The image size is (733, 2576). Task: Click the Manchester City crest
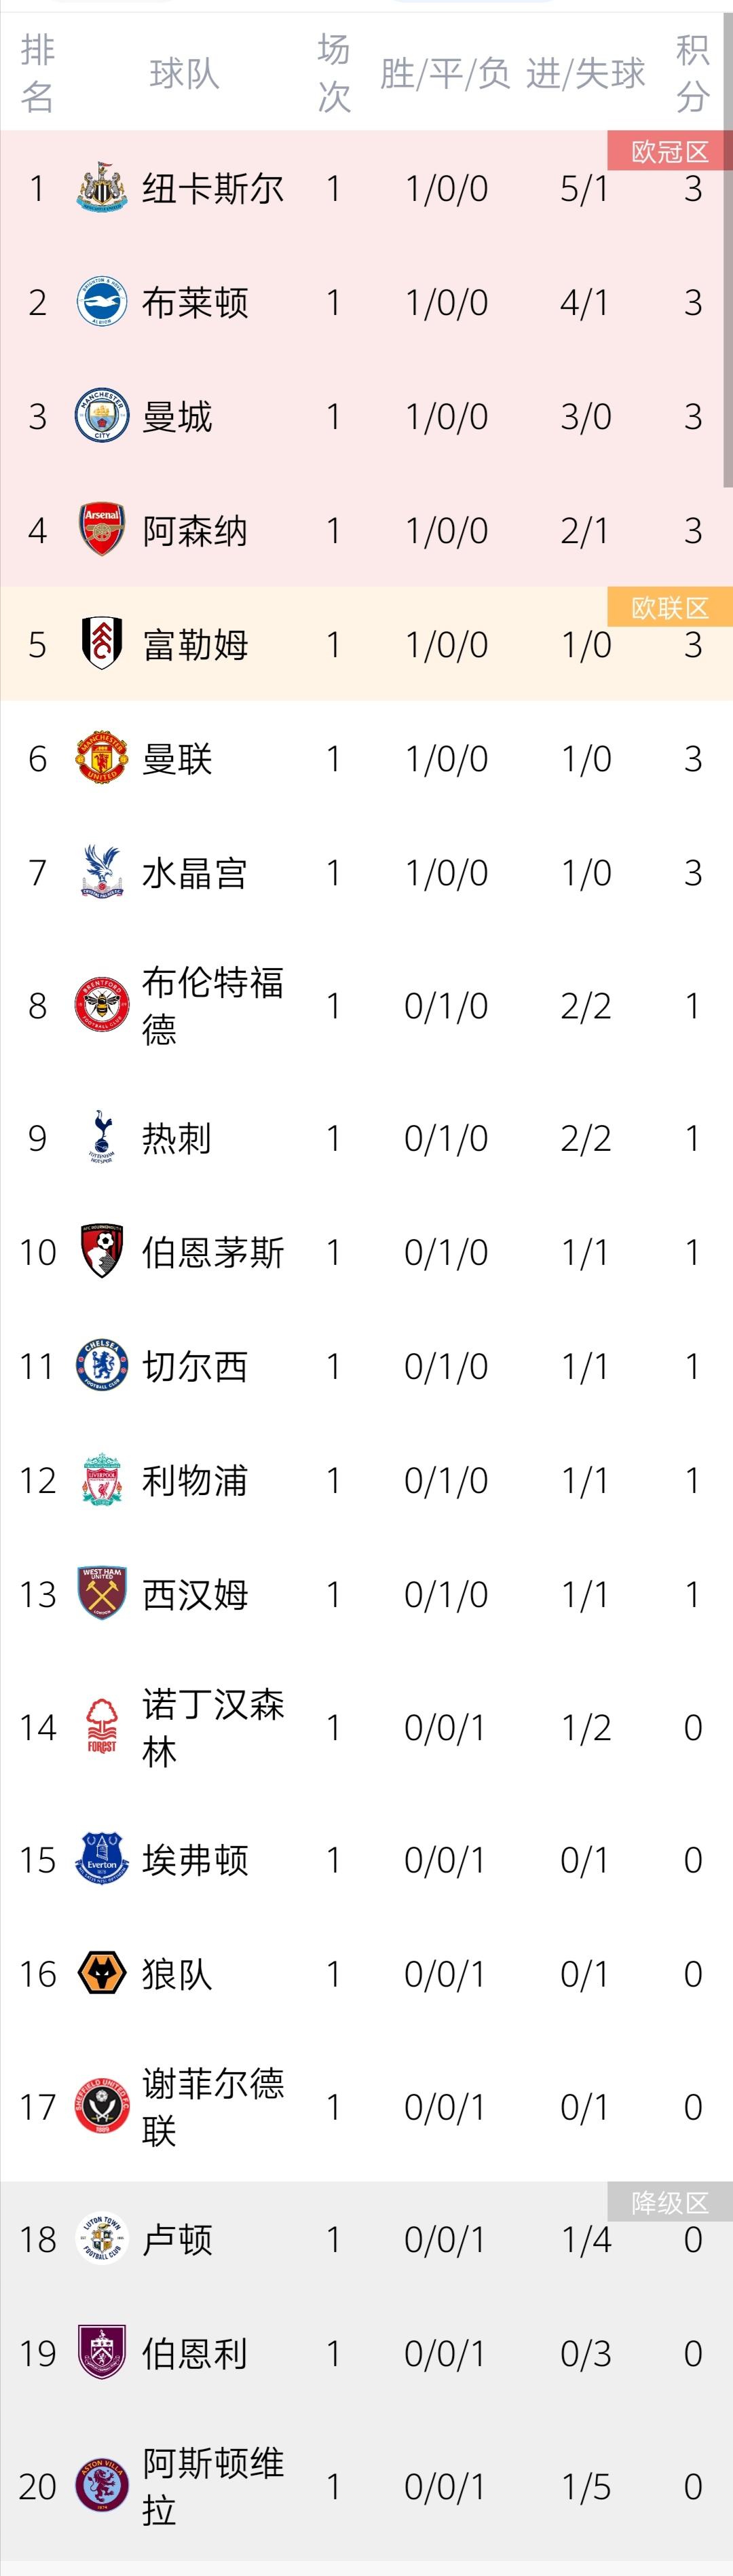(102, 416)
